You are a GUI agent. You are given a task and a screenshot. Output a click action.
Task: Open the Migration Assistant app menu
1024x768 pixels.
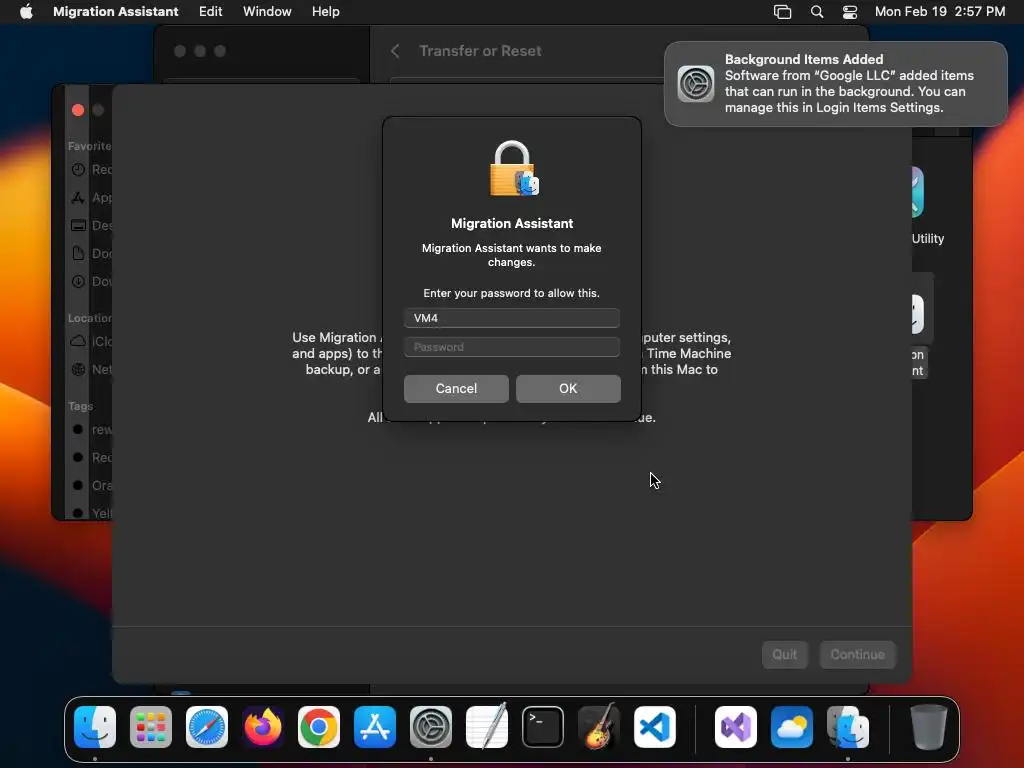point(116,12)
